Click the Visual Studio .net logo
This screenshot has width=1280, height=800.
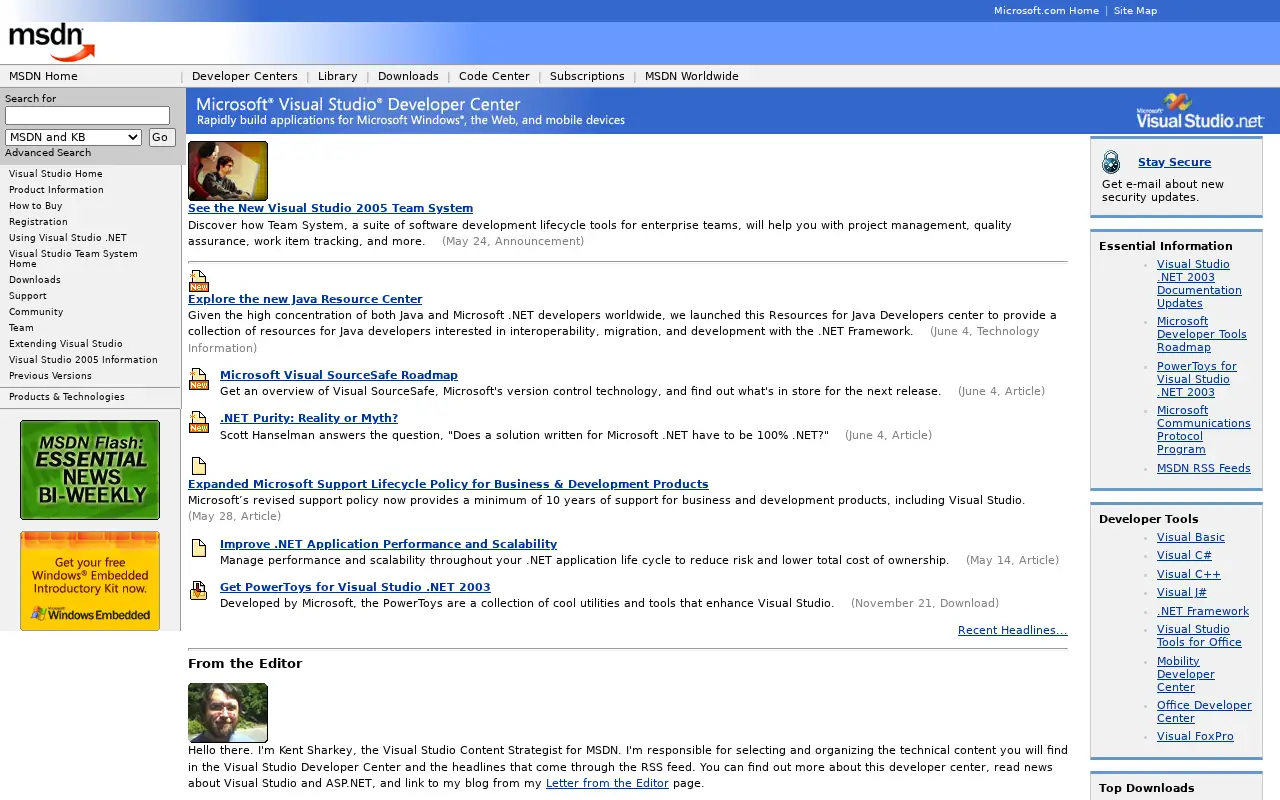point(1200,111)
